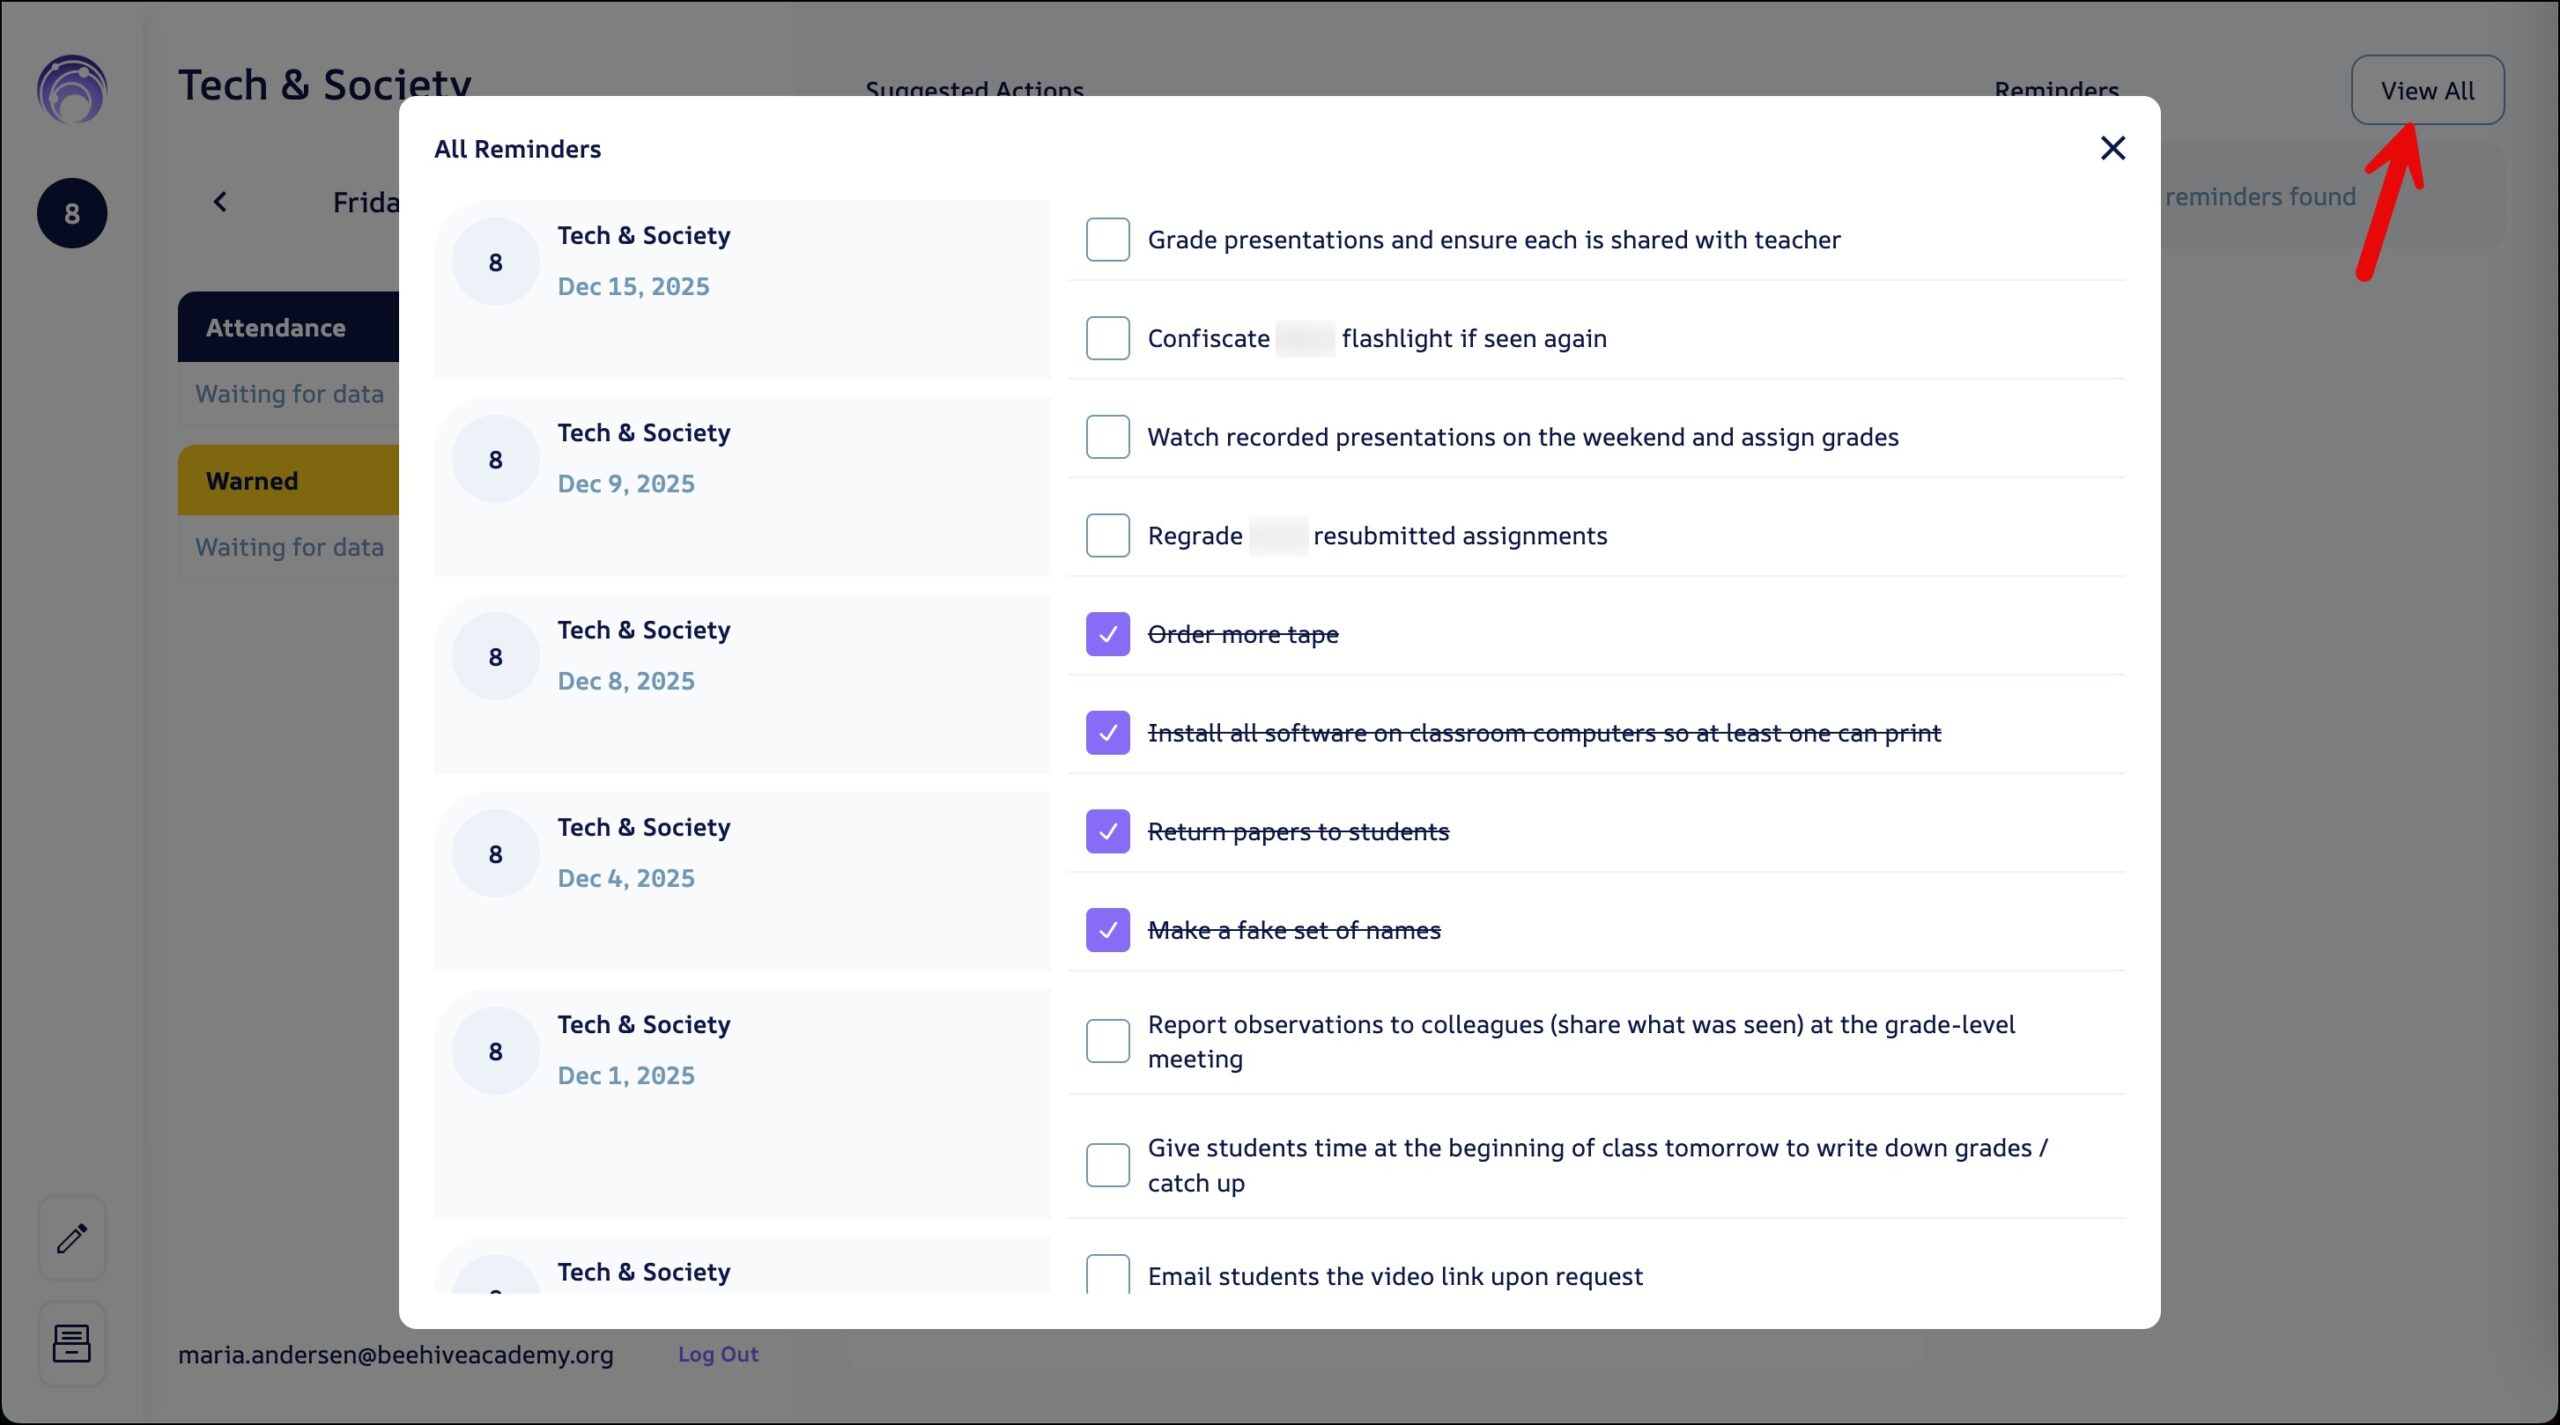Uncheck 'Return papers to students' reminder

point(1107,831)
